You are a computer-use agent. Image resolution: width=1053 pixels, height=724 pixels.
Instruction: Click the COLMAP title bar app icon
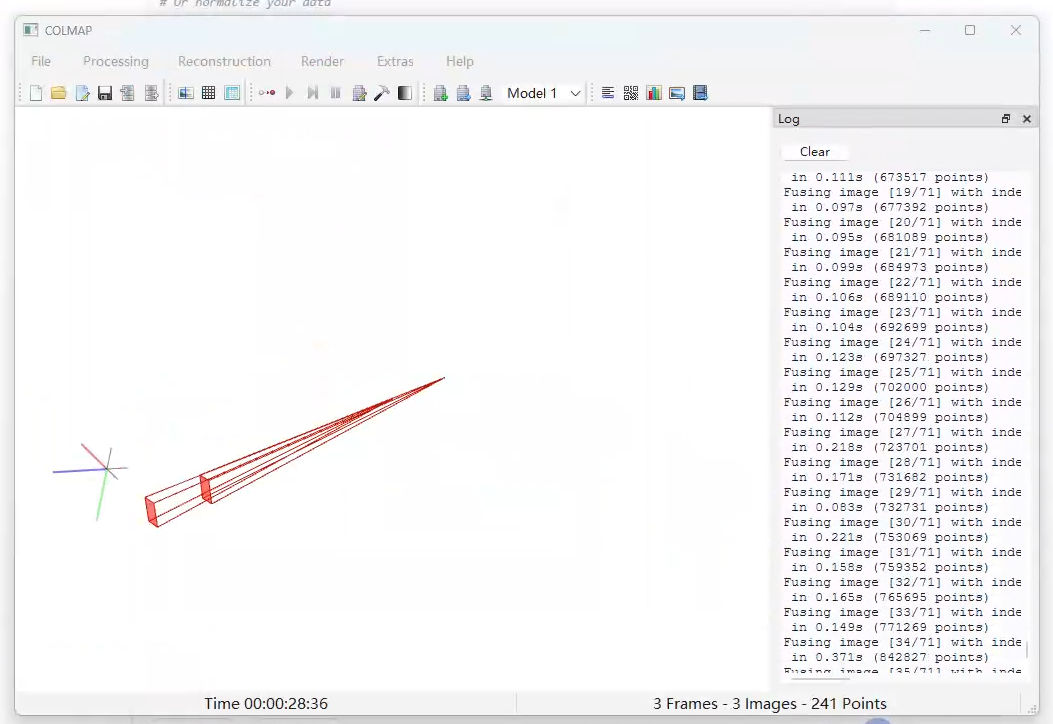point(30,30)
